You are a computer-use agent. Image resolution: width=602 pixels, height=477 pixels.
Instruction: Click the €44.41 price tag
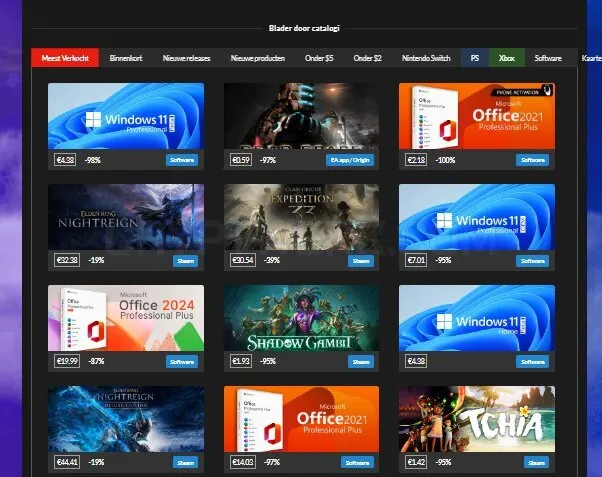coord(67,462)
